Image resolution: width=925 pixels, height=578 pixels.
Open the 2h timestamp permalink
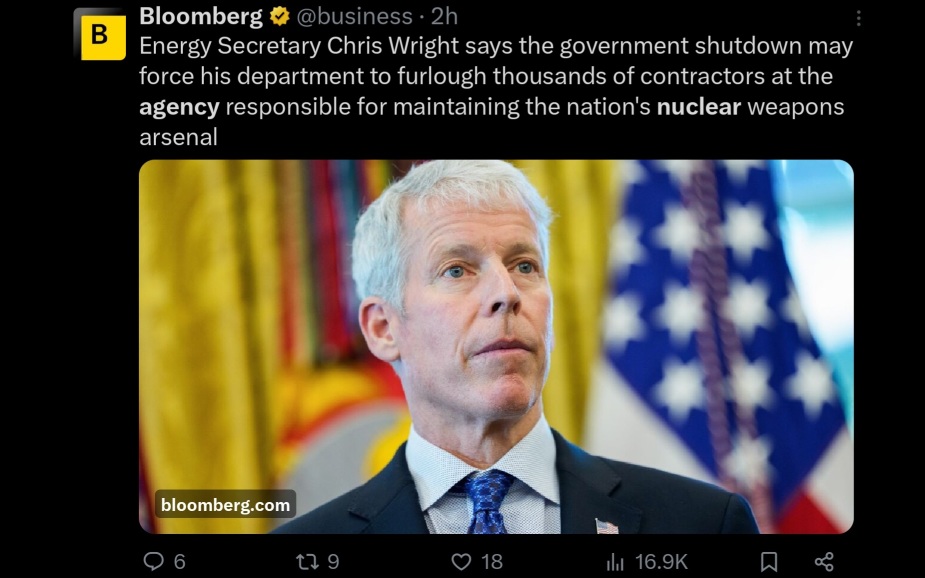pos(444,17)
